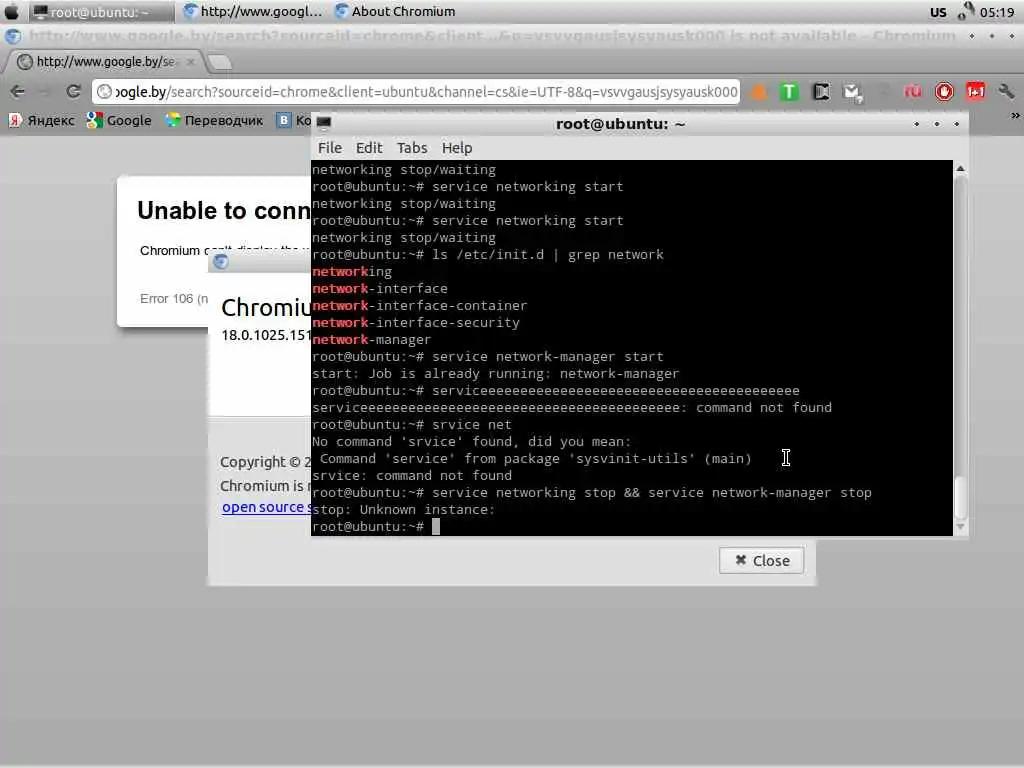
Task: Open the Переводчик bookmark
Action: [x=214, y=120]
